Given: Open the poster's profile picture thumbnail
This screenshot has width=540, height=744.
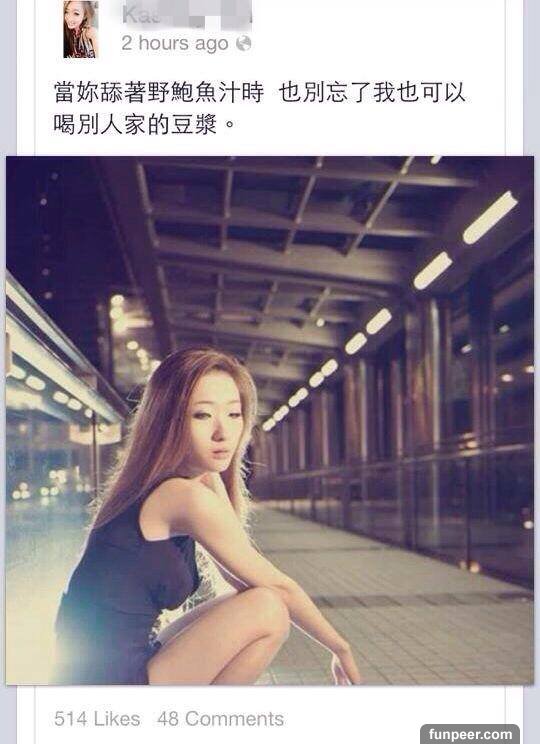Looking at the screenshot, I should [x=81, y=29].
